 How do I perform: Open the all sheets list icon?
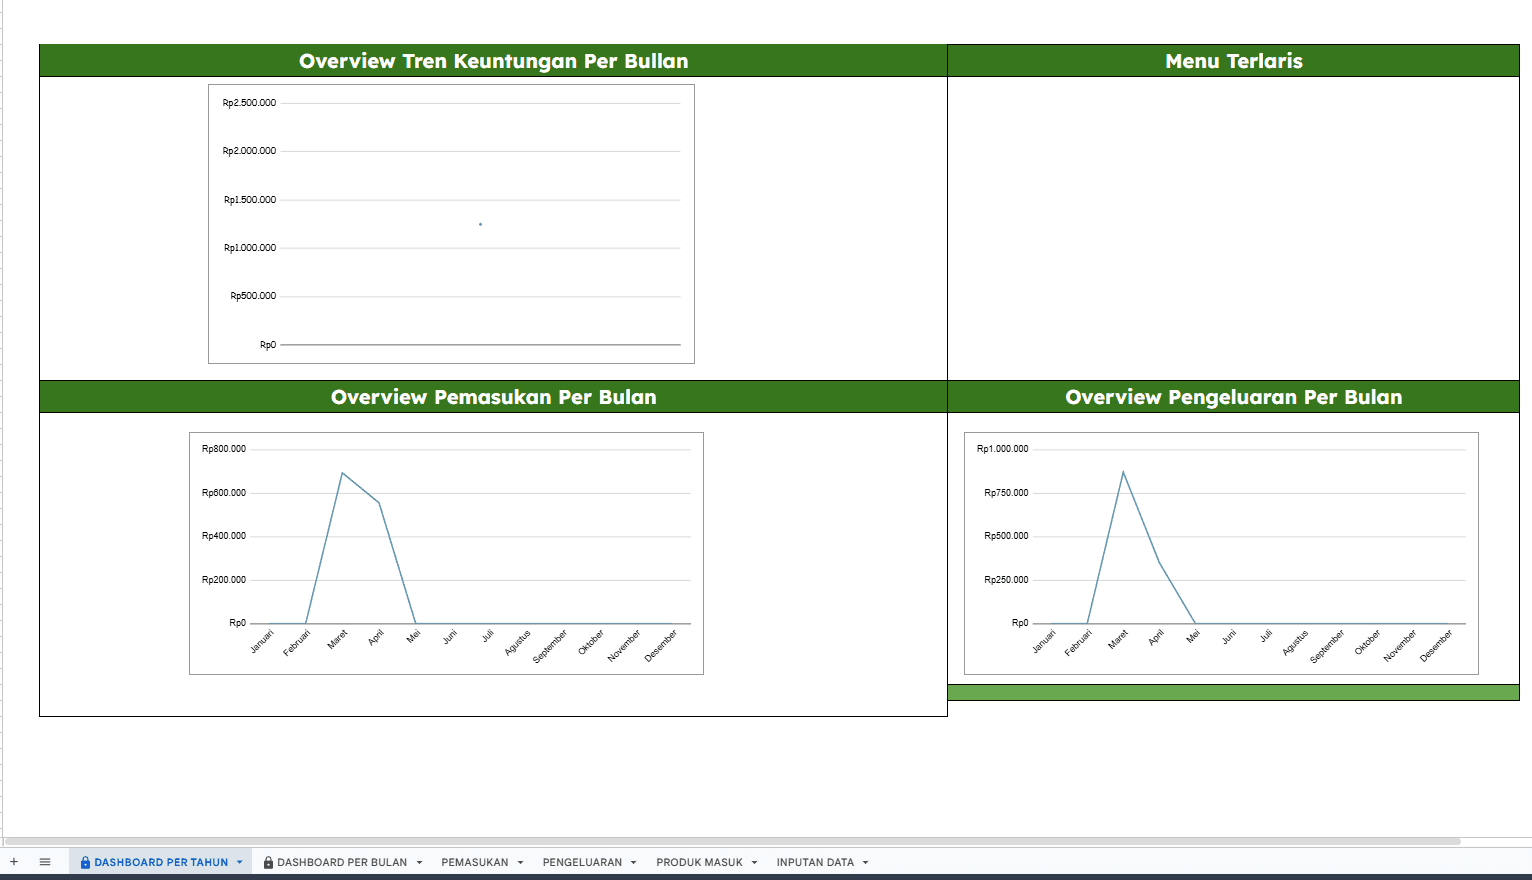pos(45,862)
